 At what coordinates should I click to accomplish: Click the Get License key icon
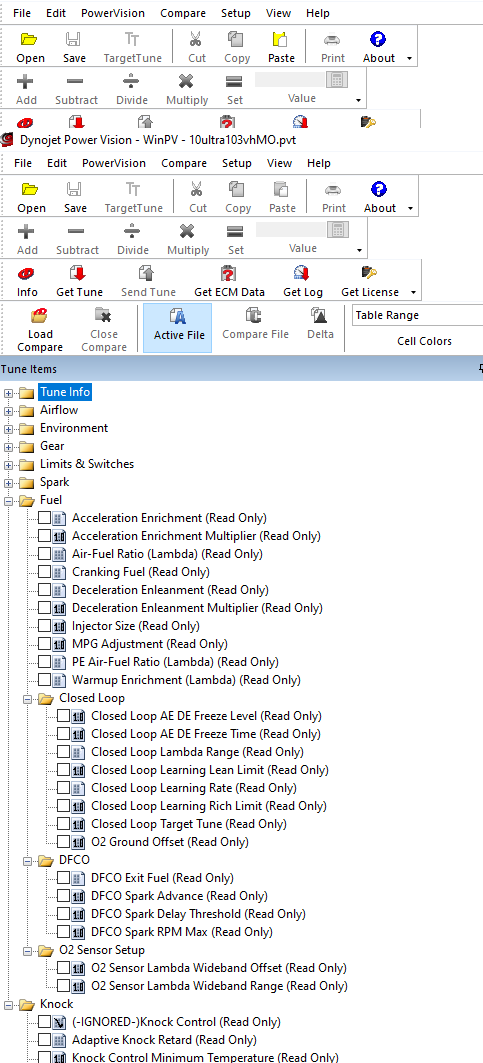coord(369,273)
